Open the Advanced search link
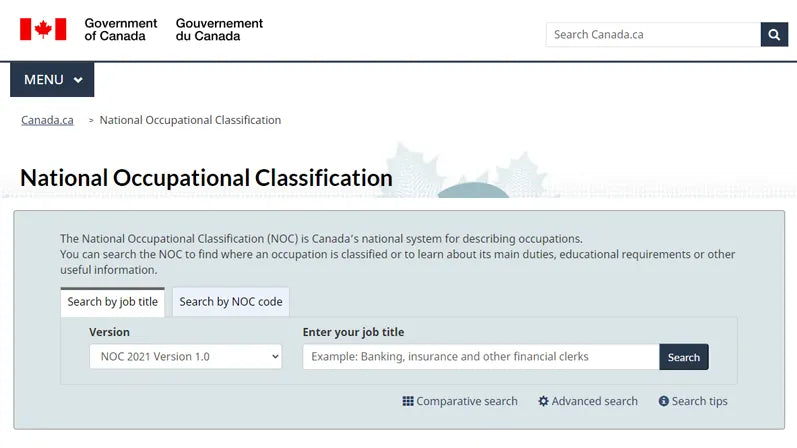This screenshot has width=797, height=448. 594,401
